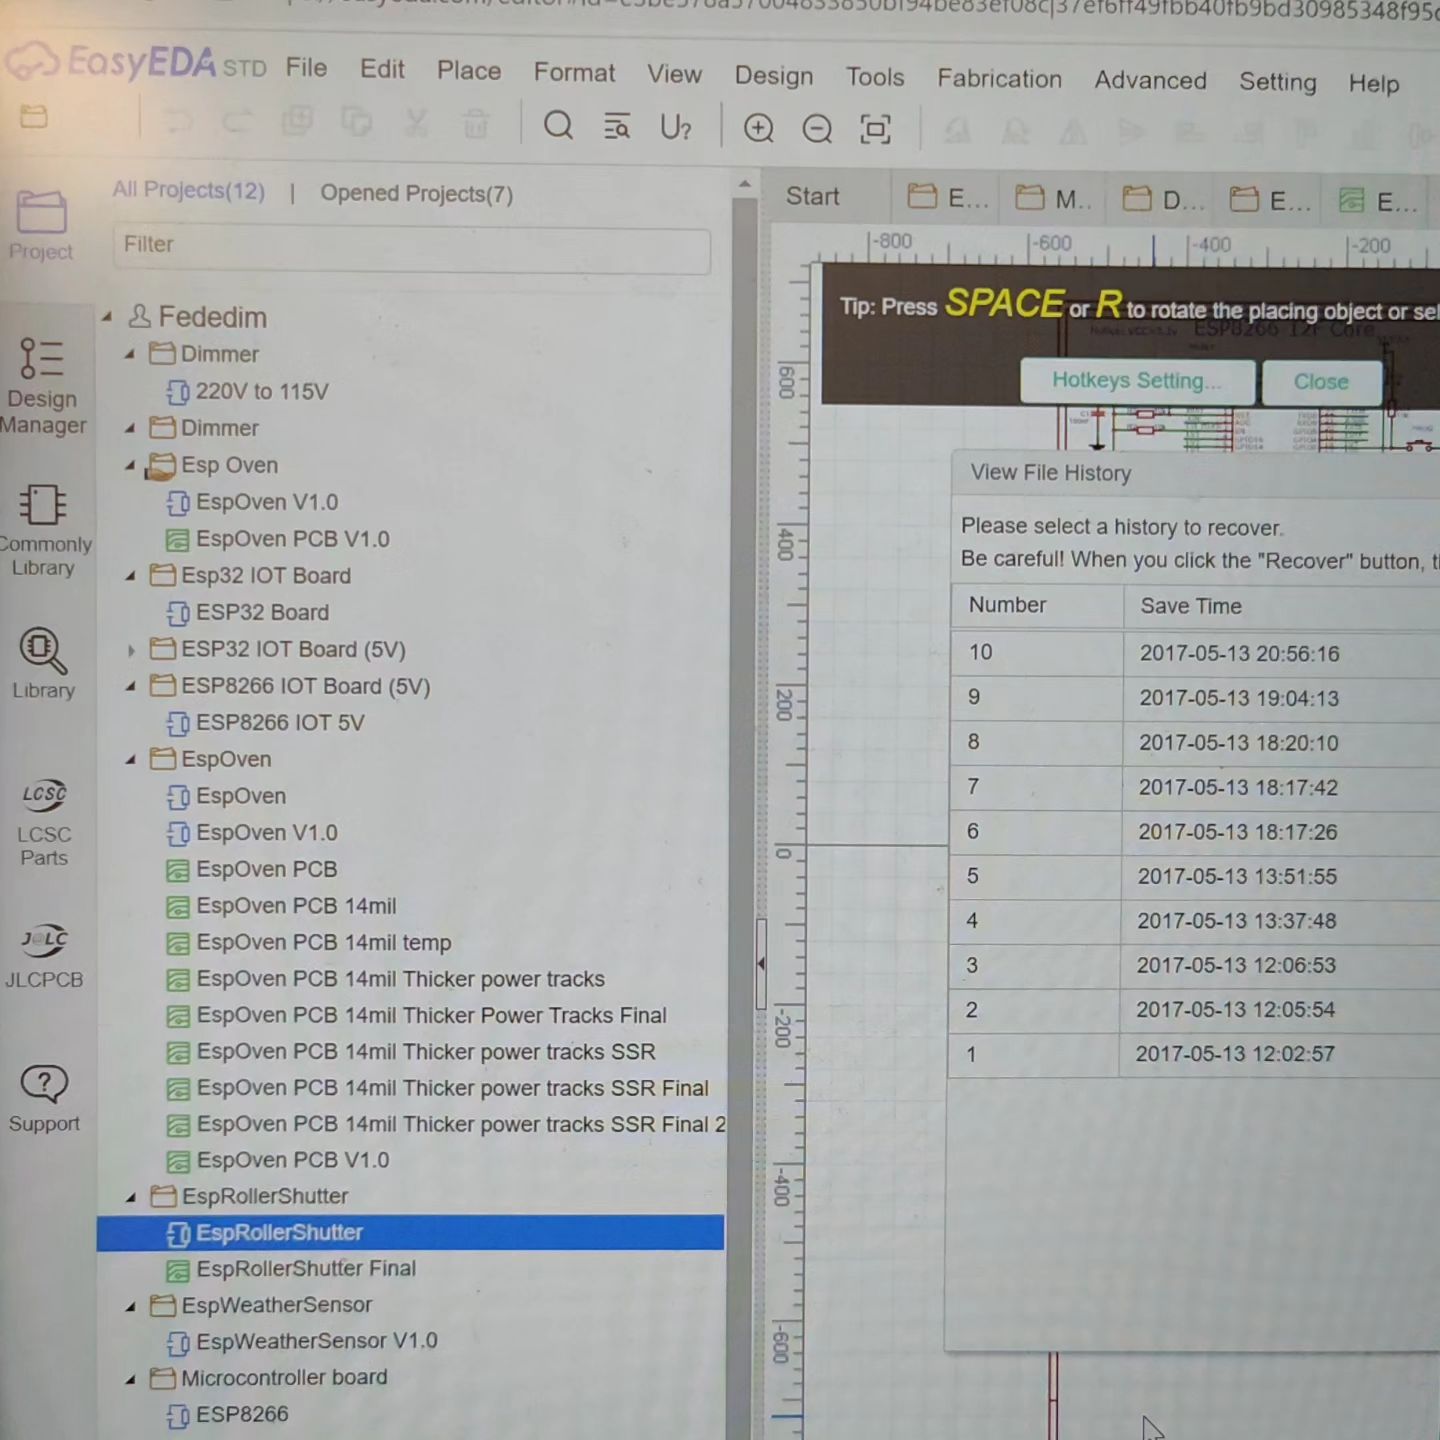The height and width of the screenshot is (1440, 1440).
Task: Open the Library search panel
Action: pos(43,663)
